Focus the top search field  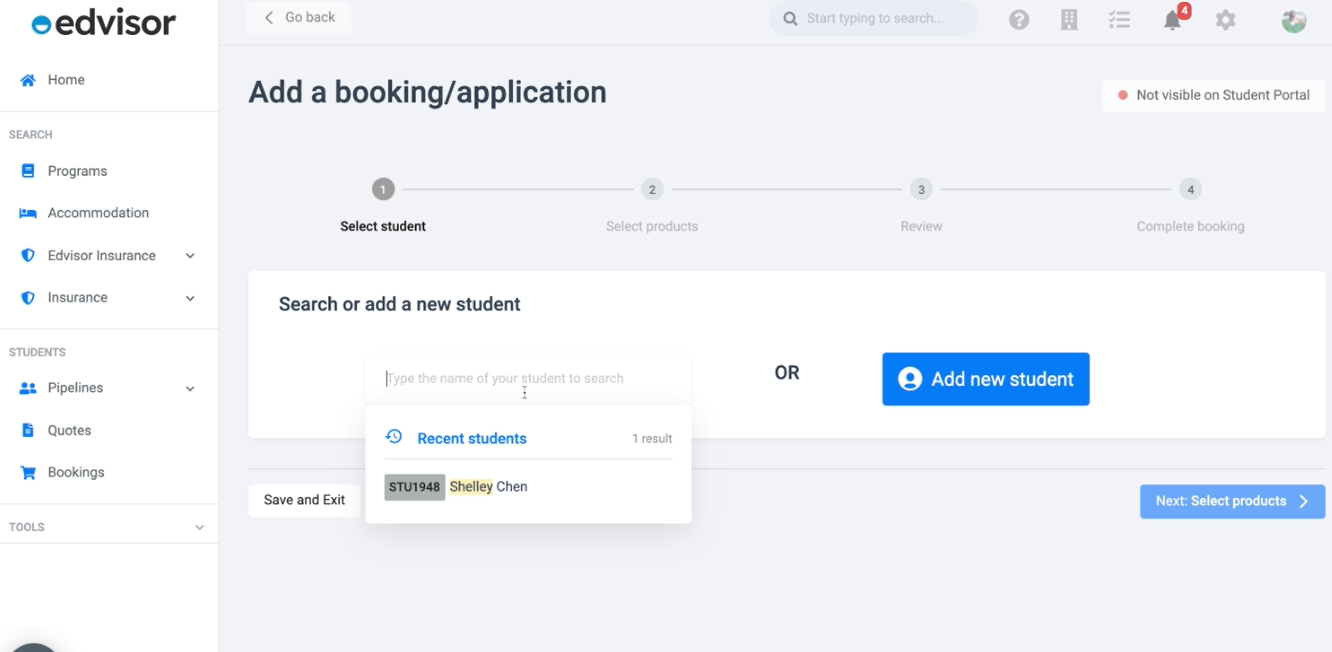pos(874,18)
